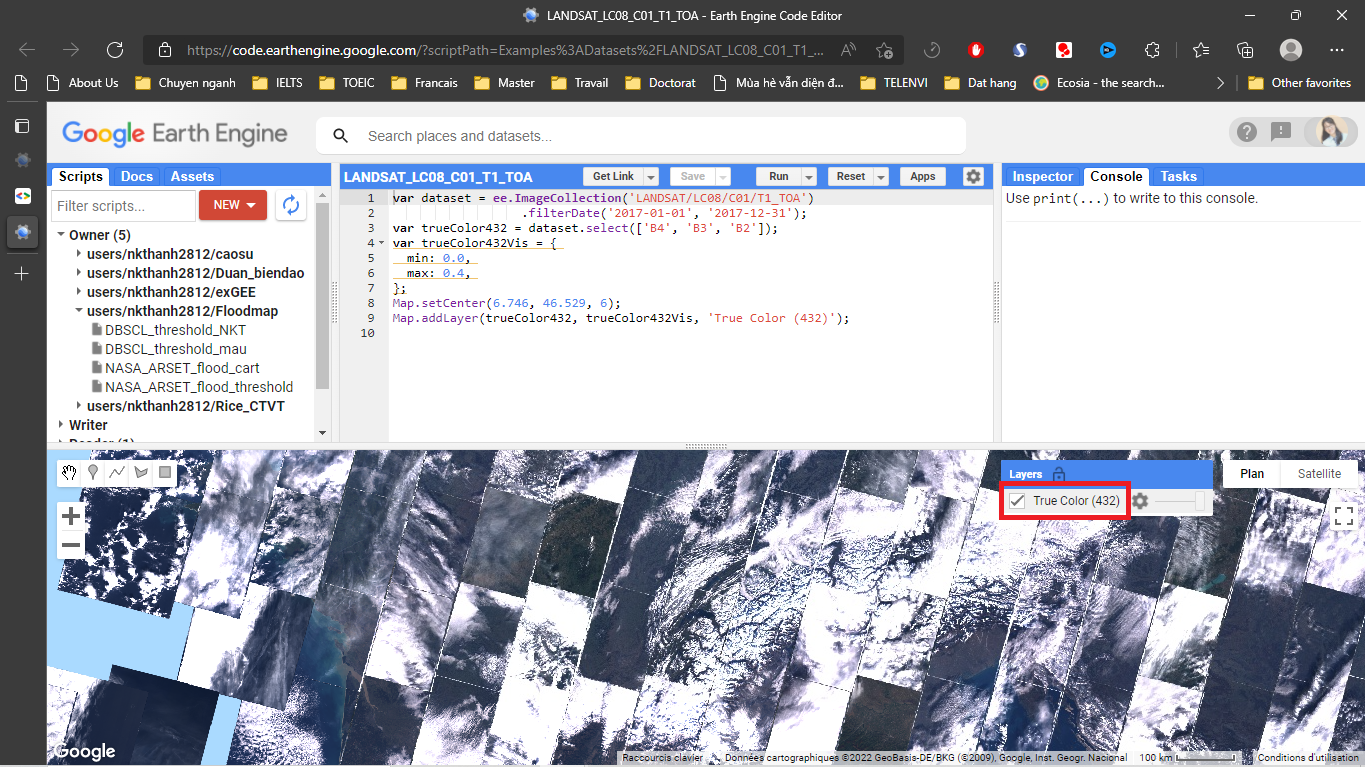Click the Get Link button

[x=613, y=176]
